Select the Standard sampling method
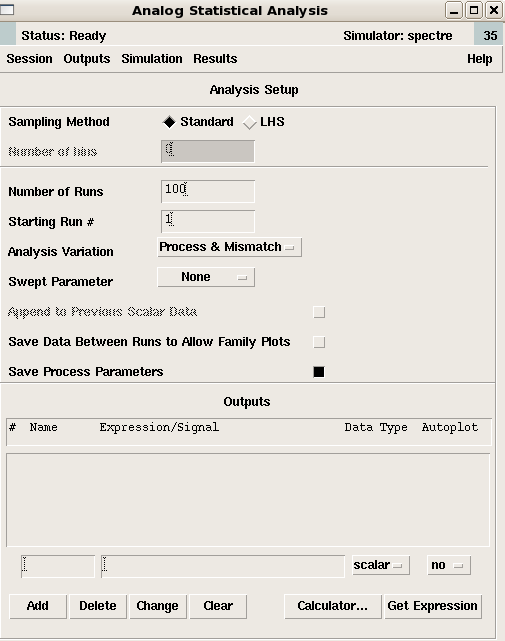This screenshot has height=641, width=505. [169, 122]
